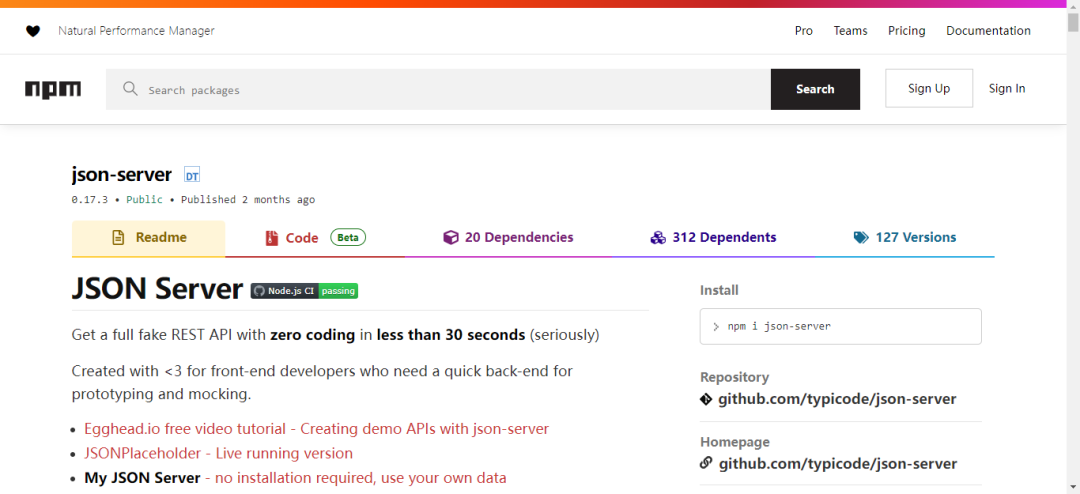The height and width of the screenshot is (494, 1080).
Task: Click the json-server package title
Action: point(121,175)
